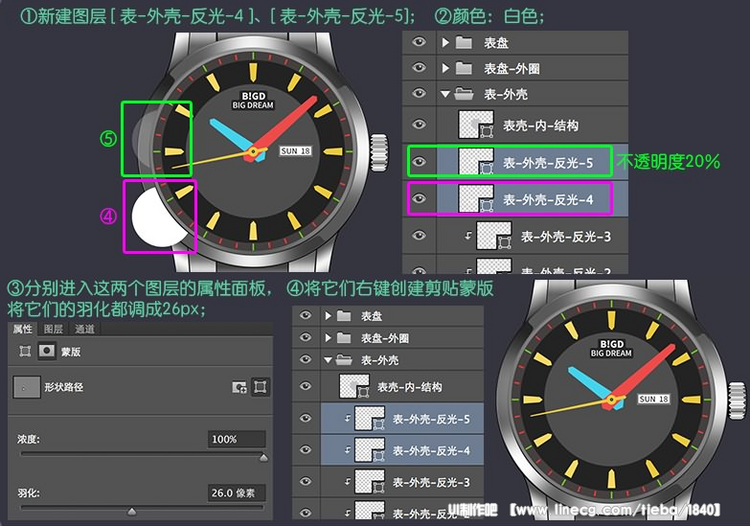750x526 pixels.
Task: Select 表壳-内-结构 layer name in top panel
Action: (540, 126)
